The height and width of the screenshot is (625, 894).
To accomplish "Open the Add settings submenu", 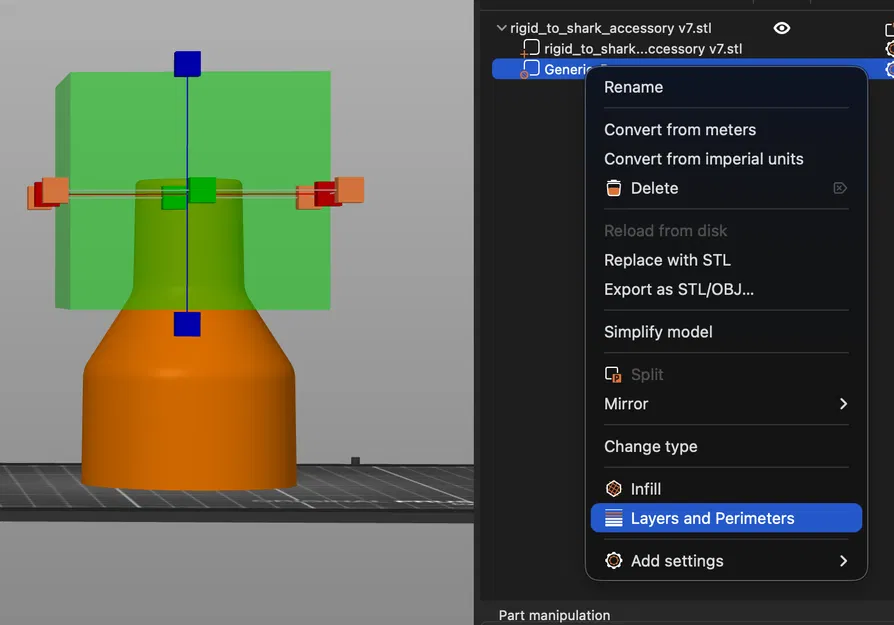I will (x=726, y=561).
